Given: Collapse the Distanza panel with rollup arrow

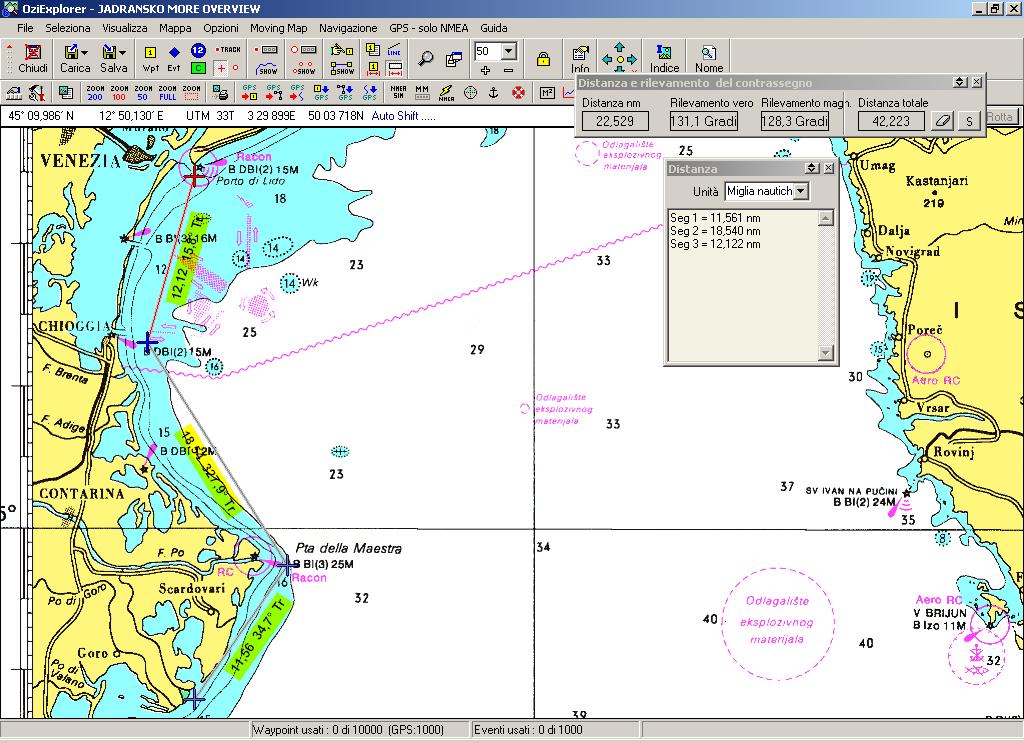Looking at the screenshot, I should 812,168.
